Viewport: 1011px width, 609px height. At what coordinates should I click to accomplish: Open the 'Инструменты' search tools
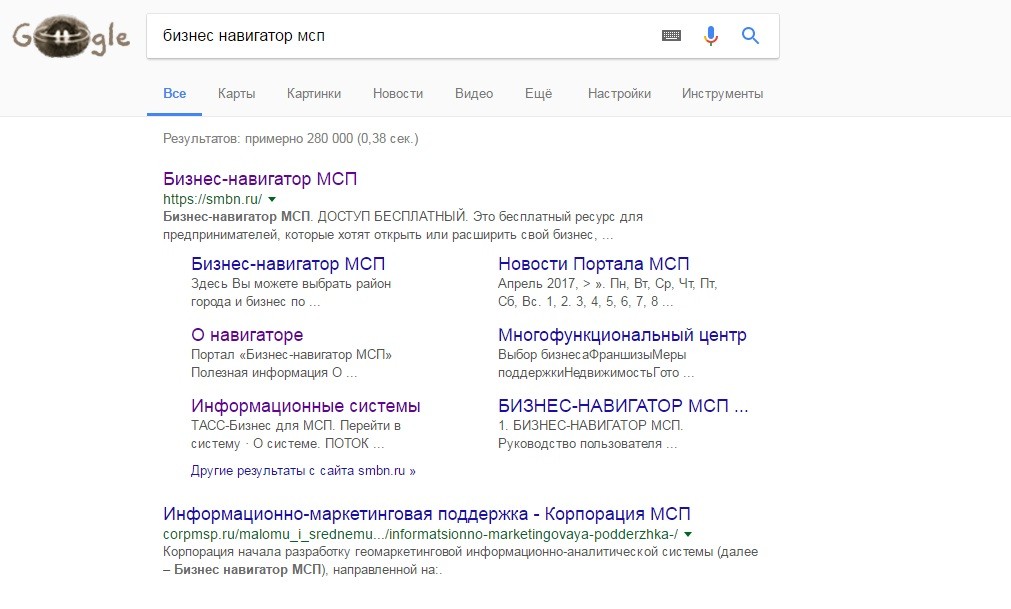[722, 93]
